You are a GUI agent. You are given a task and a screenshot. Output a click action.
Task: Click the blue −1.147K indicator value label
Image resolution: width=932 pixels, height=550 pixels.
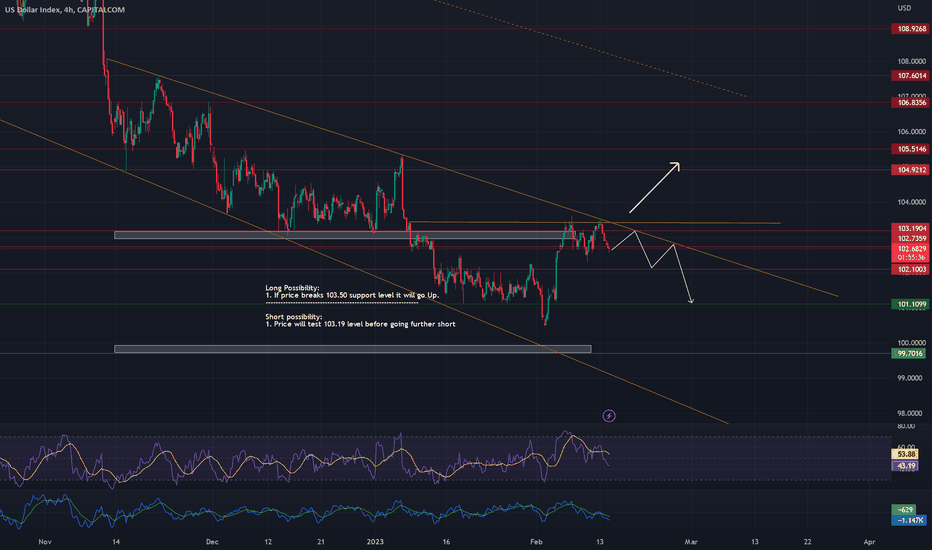tap(909, 520)
